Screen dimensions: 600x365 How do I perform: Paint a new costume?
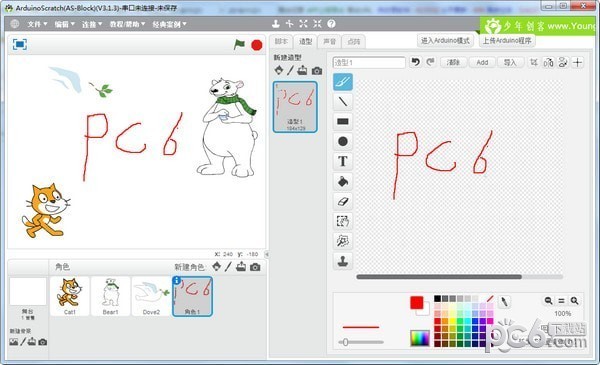click(290, 70)
